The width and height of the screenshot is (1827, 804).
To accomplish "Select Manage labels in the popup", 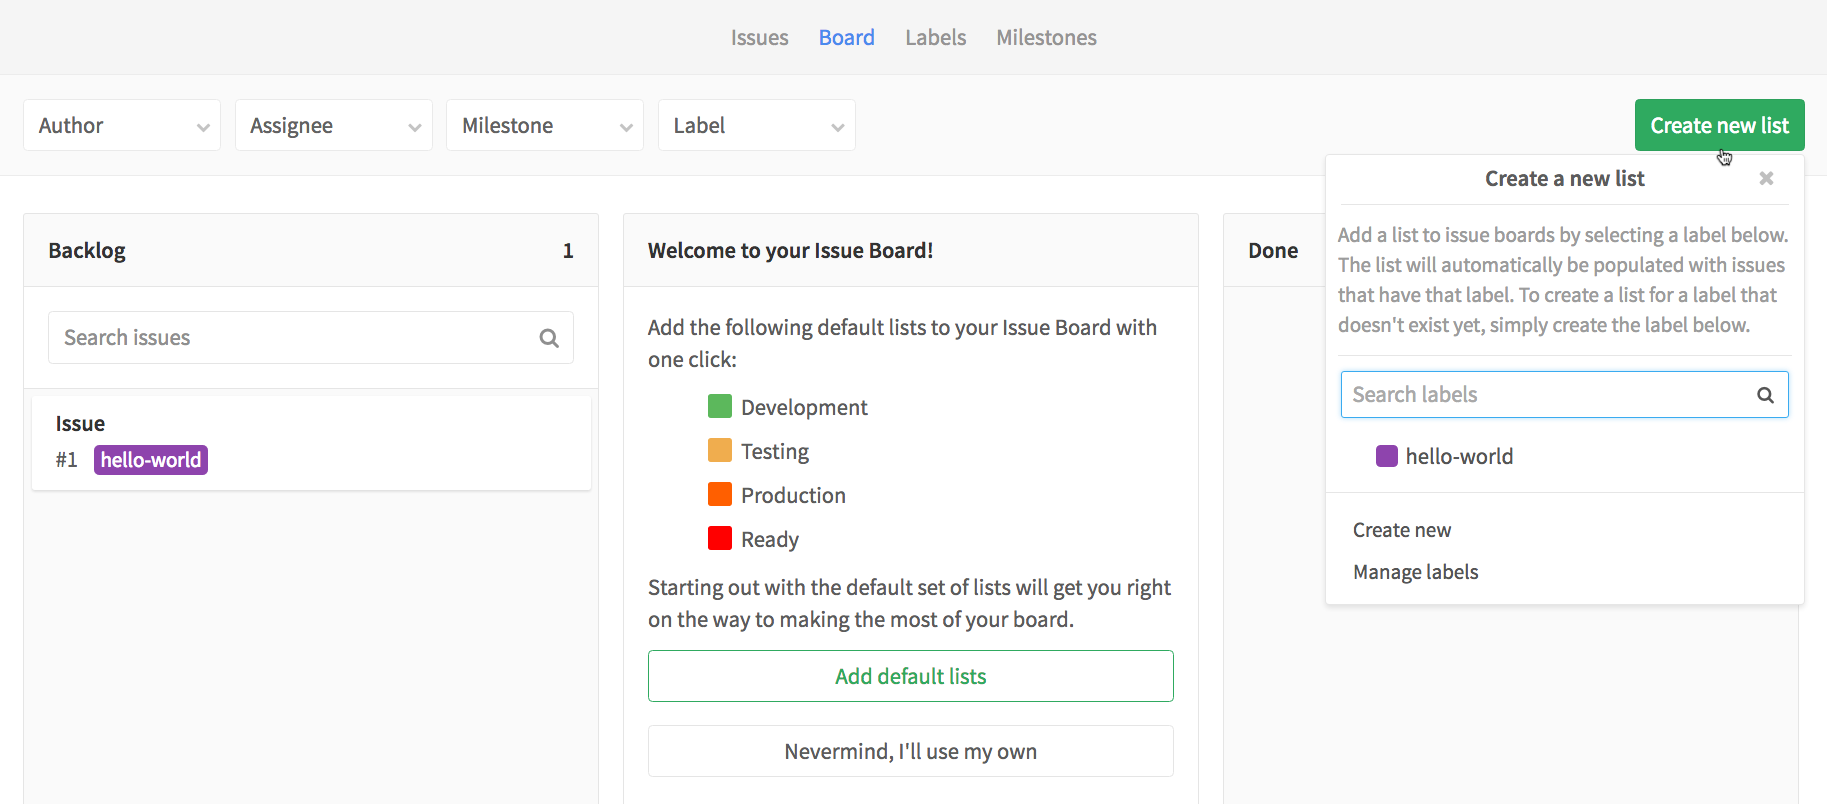I will (x=1415, y=572).
